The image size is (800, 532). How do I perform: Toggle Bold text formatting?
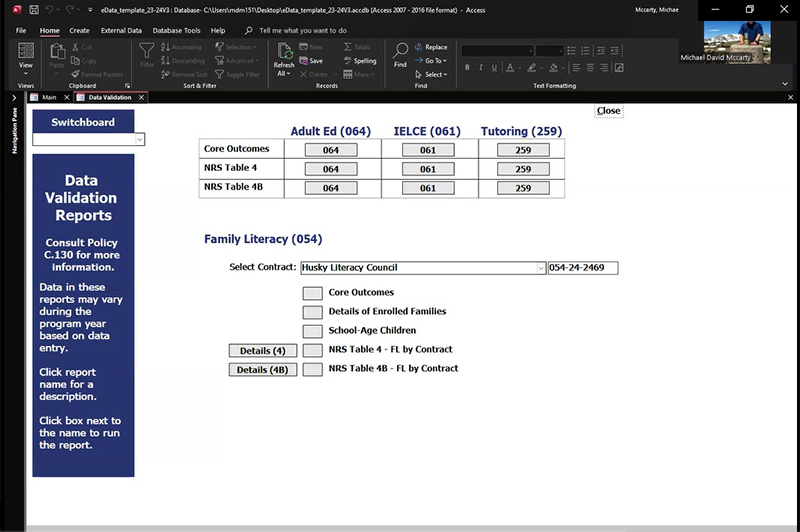(467, 67)
